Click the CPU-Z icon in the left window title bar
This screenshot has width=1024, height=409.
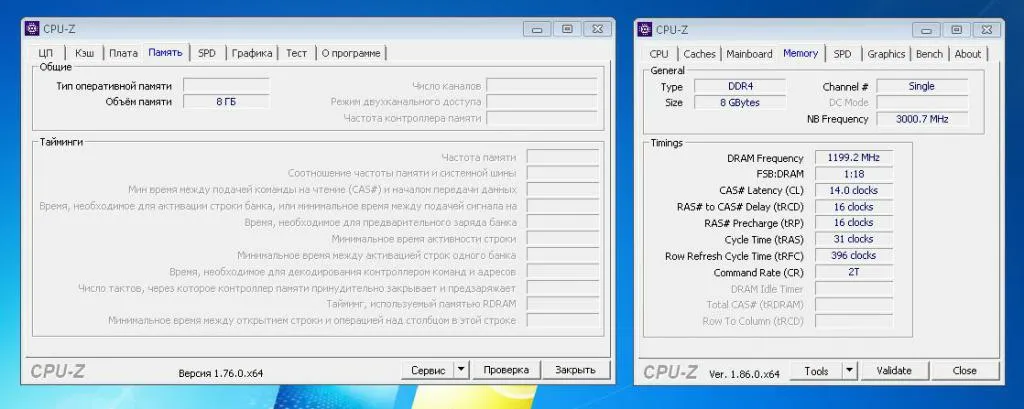point(31,29)
